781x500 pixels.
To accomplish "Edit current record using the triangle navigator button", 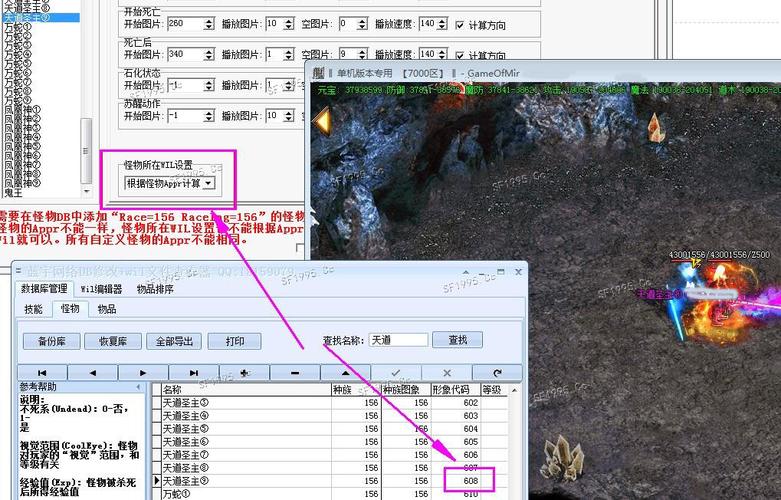I will (x=346, y=373).
